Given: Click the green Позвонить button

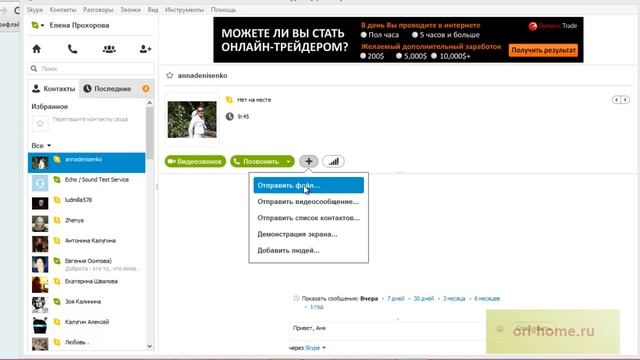Looking at the screenshot, I should click(x=257, y=162).
